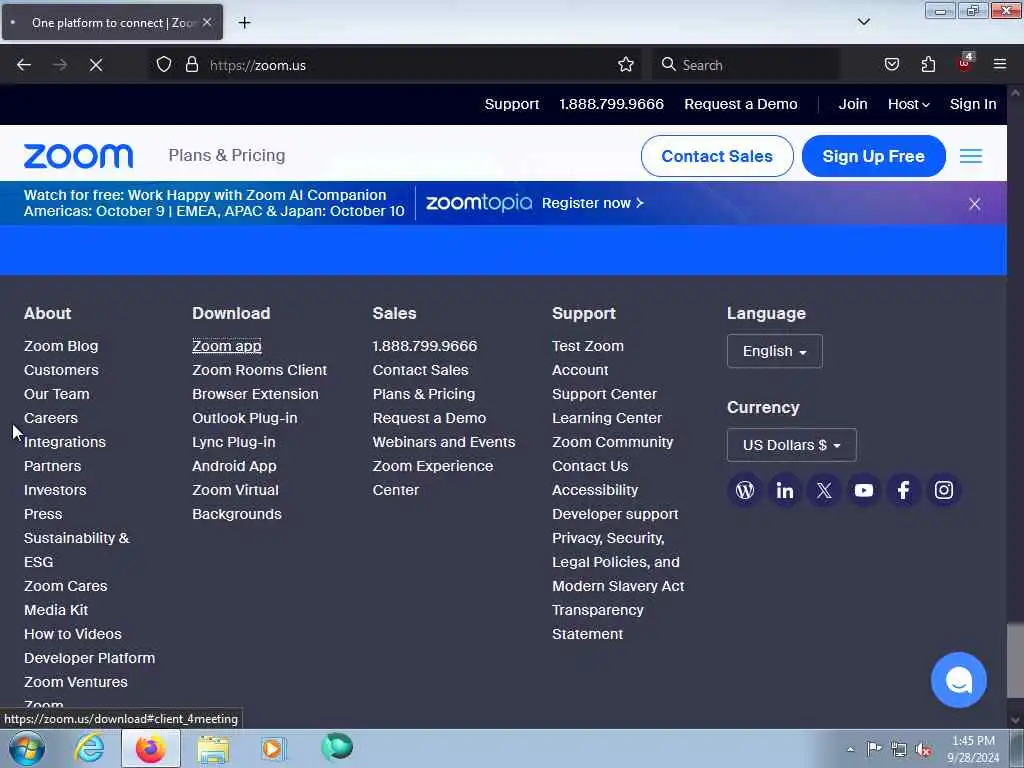Click the page vertical scrollbar thumb

point(1015,661)
